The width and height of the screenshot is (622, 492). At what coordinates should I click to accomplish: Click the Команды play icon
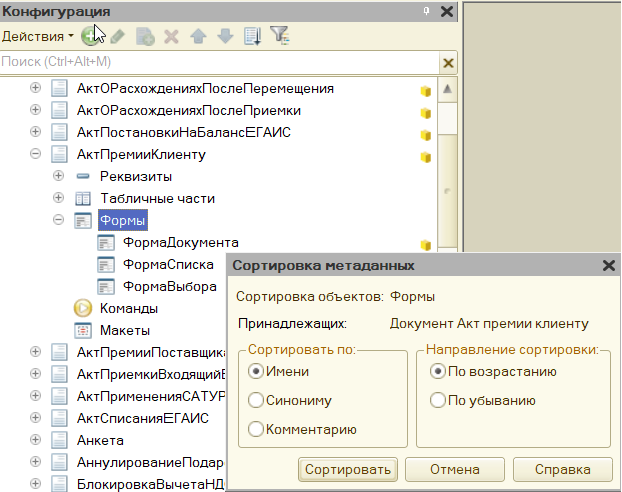(x=83, y=308)
